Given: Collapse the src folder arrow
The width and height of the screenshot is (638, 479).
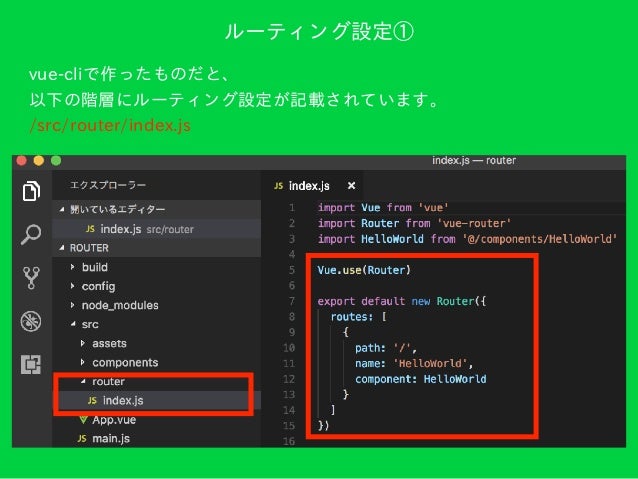Looking at the screenshot, I should (x=73, y=324).
